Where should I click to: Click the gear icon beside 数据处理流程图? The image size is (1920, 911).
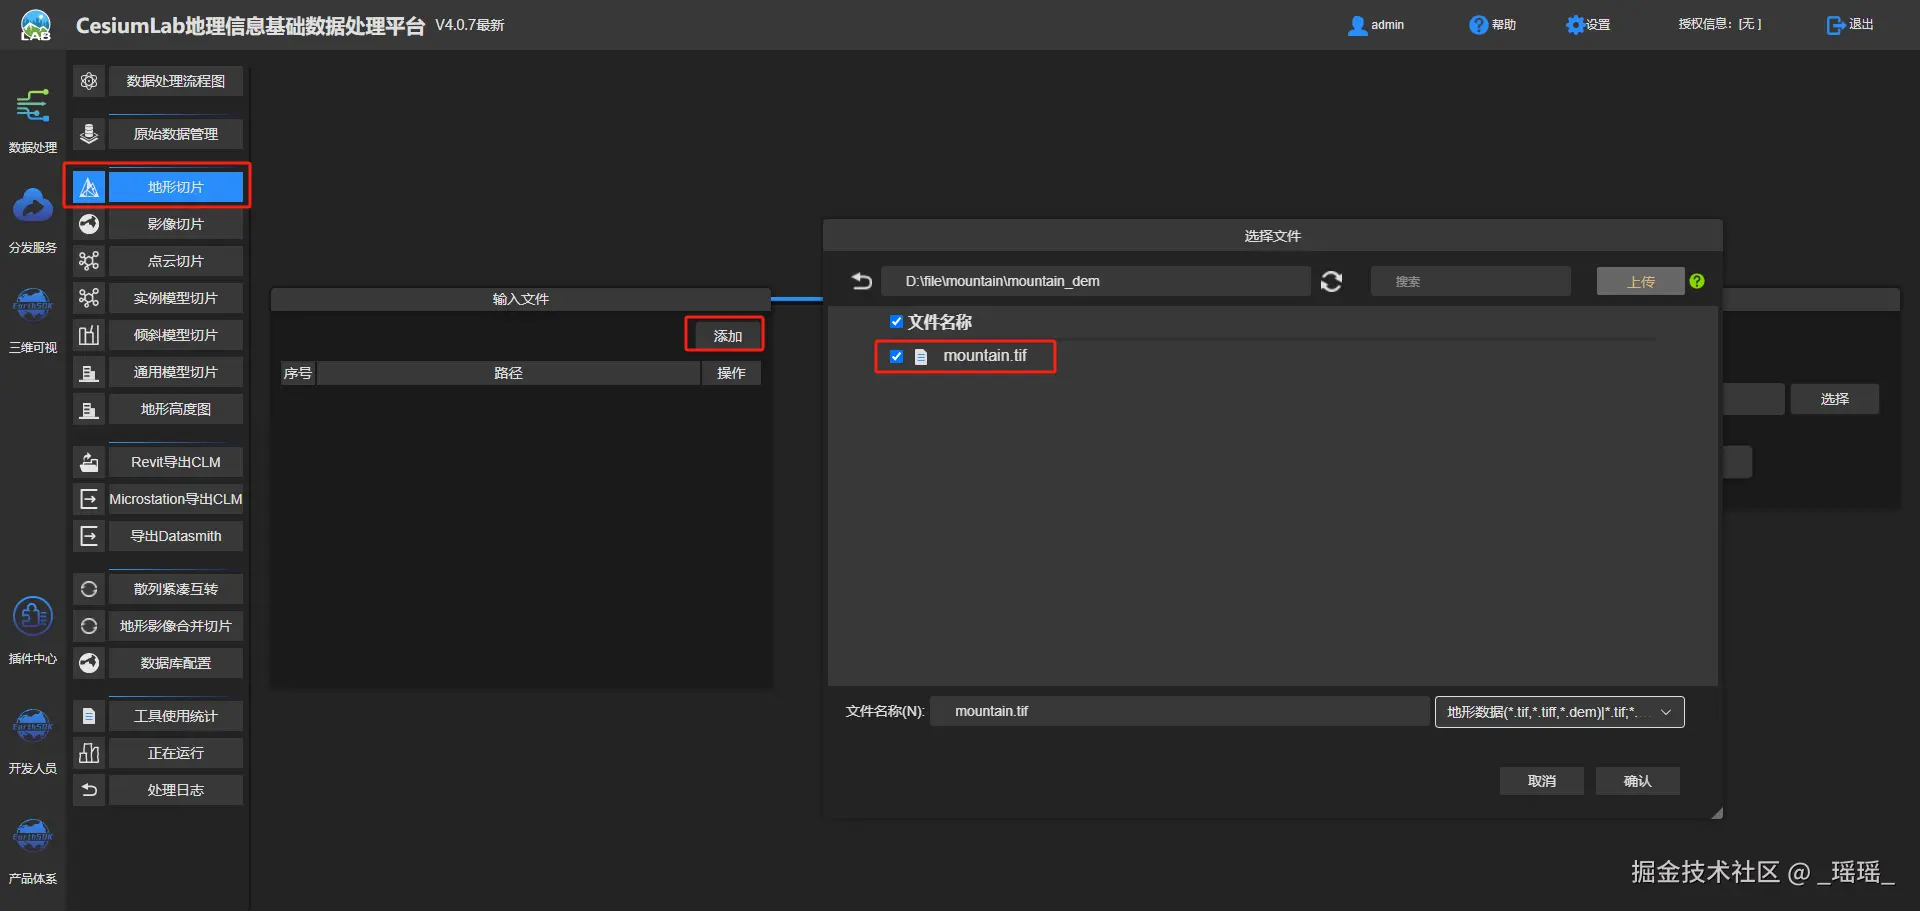point(89,81)
